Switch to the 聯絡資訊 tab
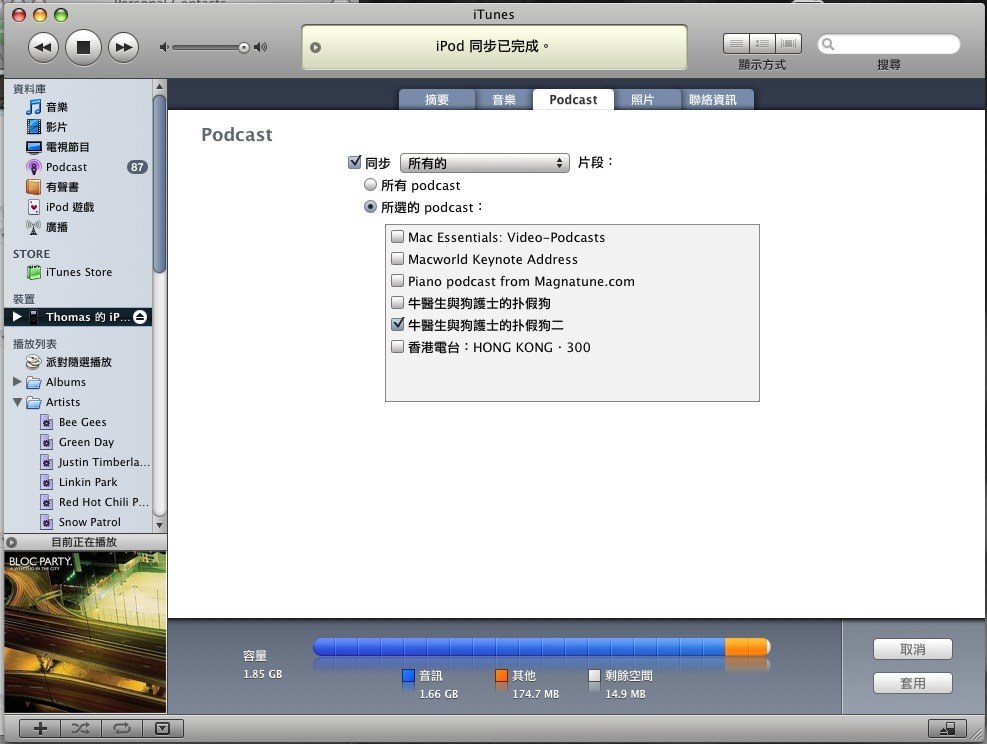987x744 pixels. click(713, 99)
